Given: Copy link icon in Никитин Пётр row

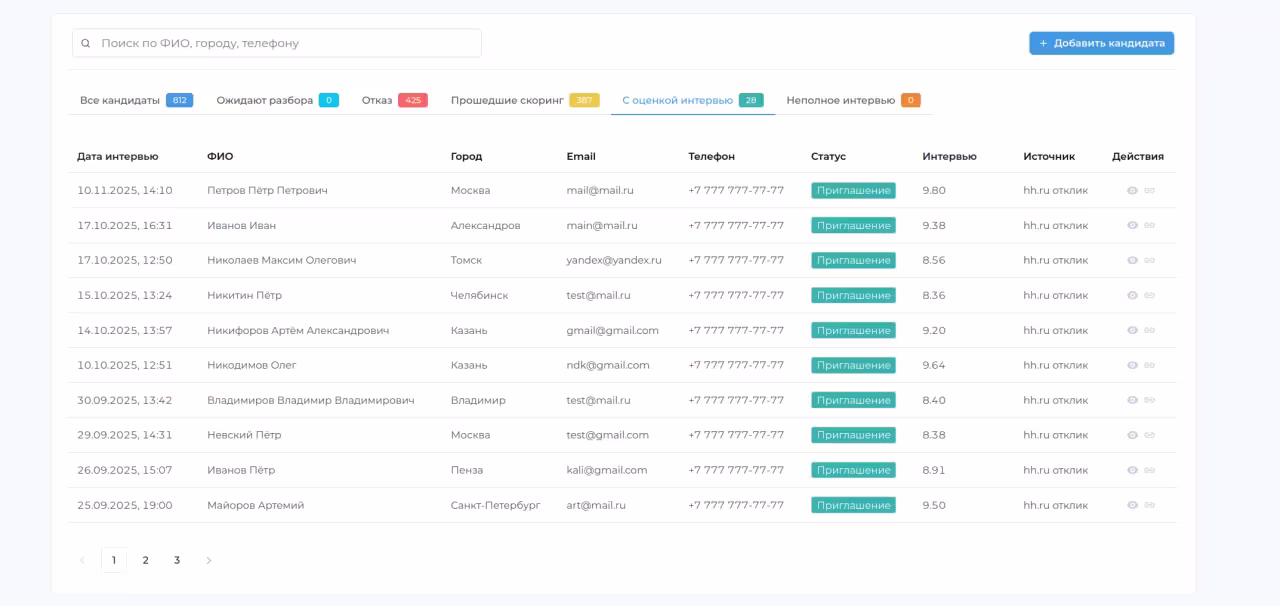Looking at the screenshot, I should point(1150,295).
